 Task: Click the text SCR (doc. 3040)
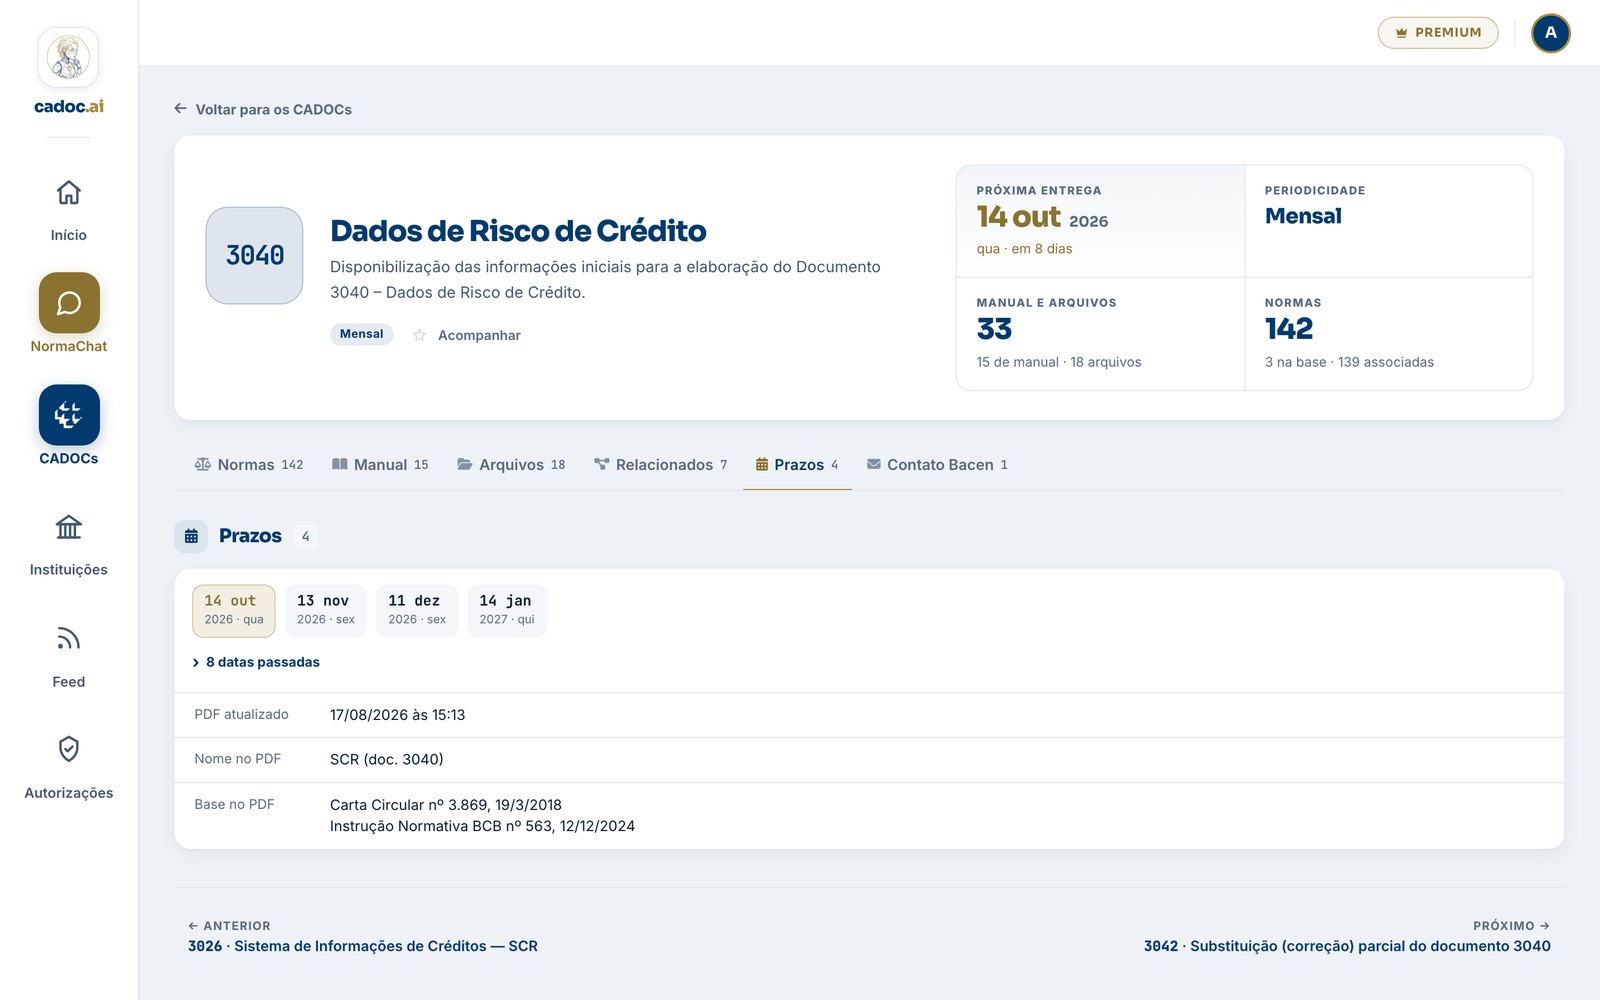pos(387,759)
